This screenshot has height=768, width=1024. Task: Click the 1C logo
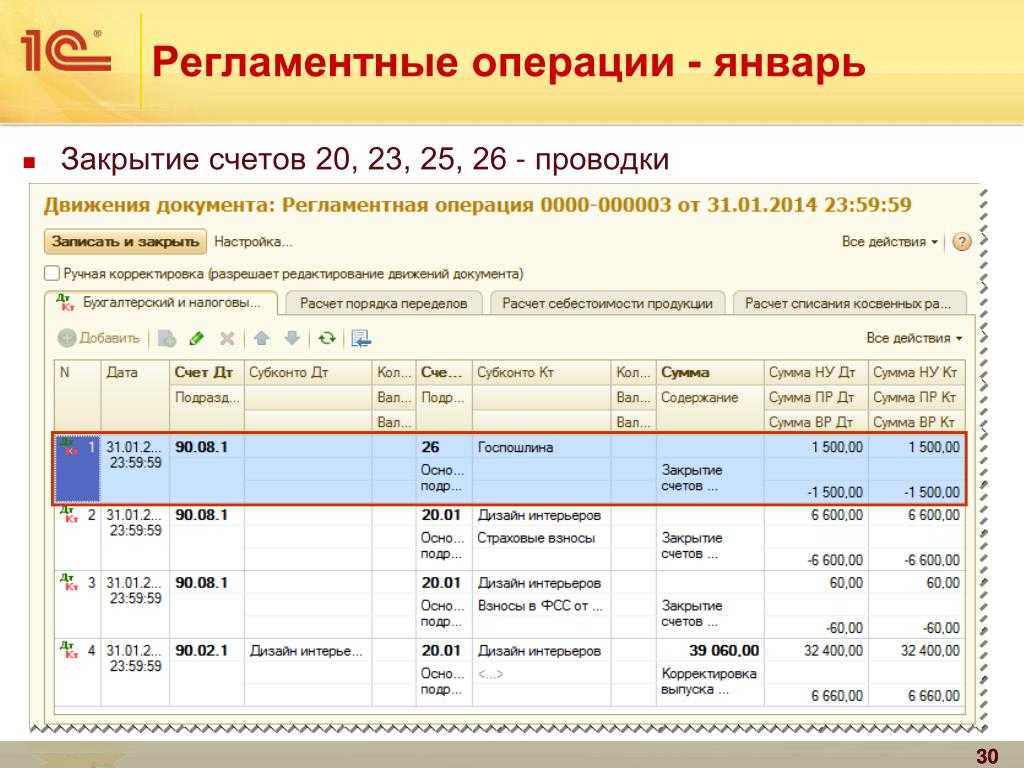pyautogui.click(x=65, y=51)
